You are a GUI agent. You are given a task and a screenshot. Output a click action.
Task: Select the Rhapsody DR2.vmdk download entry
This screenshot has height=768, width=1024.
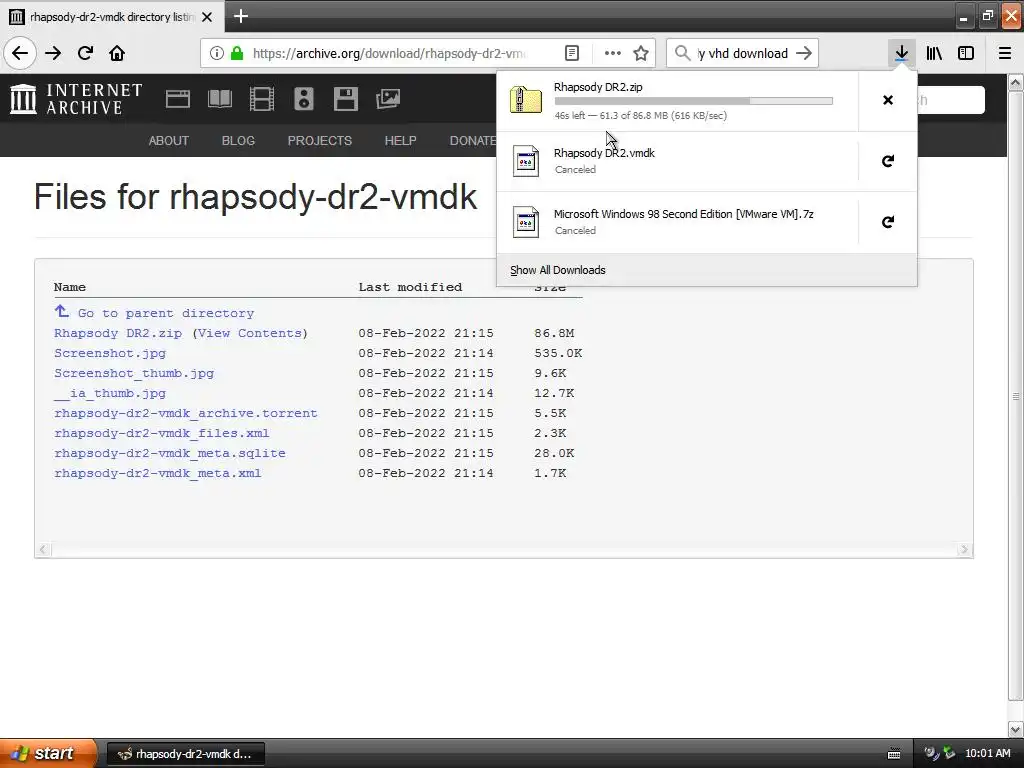tap(677, 161)
